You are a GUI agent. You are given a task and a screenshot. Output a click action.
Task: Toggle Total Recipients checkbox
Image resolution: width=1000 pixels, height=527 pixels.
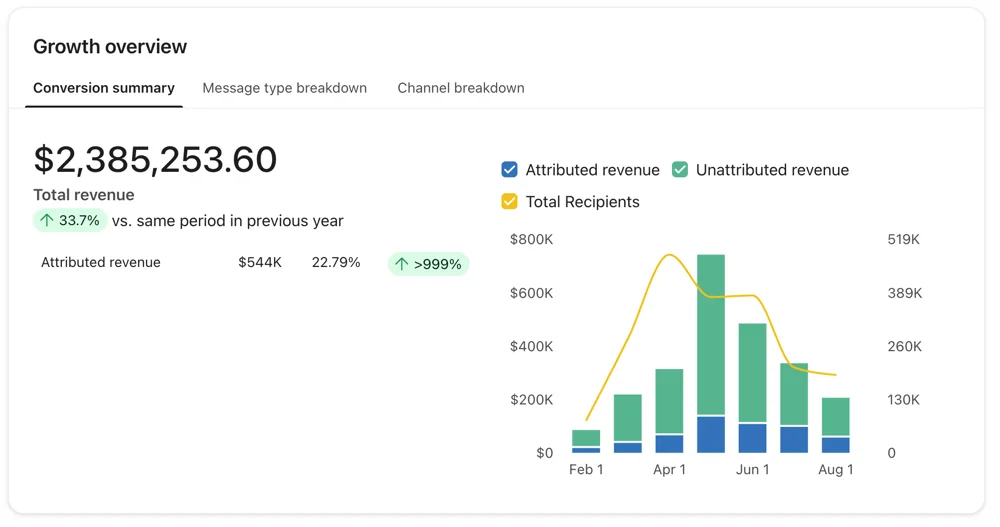coord(510,202)
